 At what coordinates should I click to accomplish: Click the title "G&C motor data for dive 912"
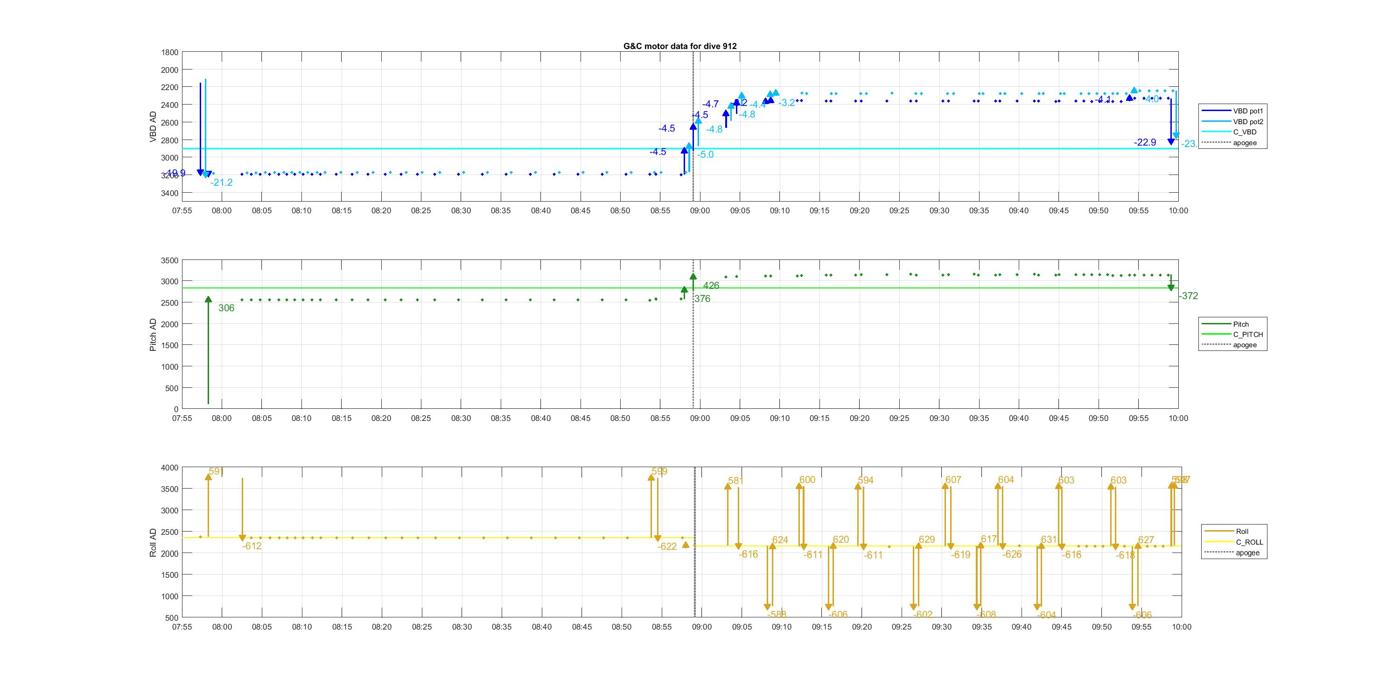coord(680,46)
